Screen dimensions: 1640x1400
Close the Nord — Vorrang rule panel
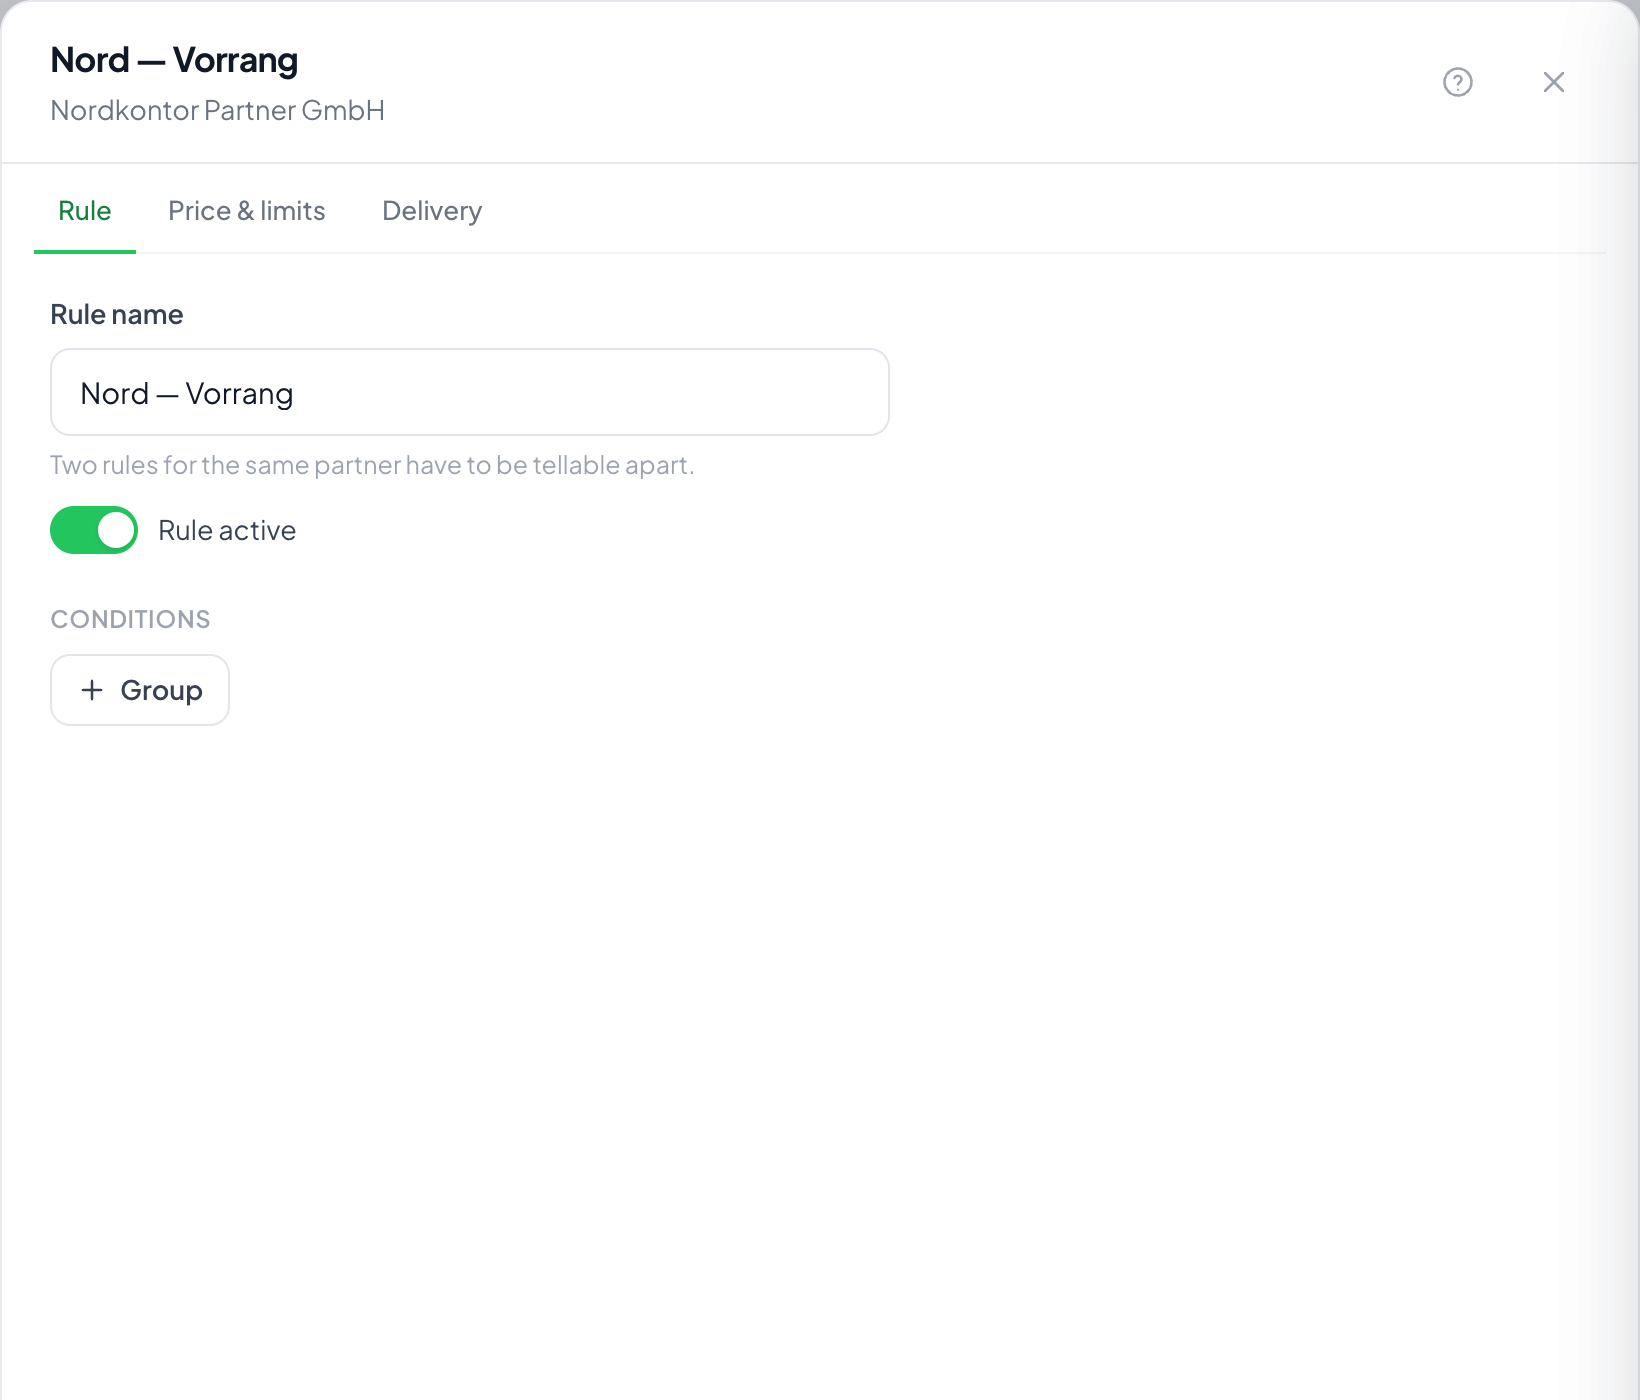(x=1554, y=82)
